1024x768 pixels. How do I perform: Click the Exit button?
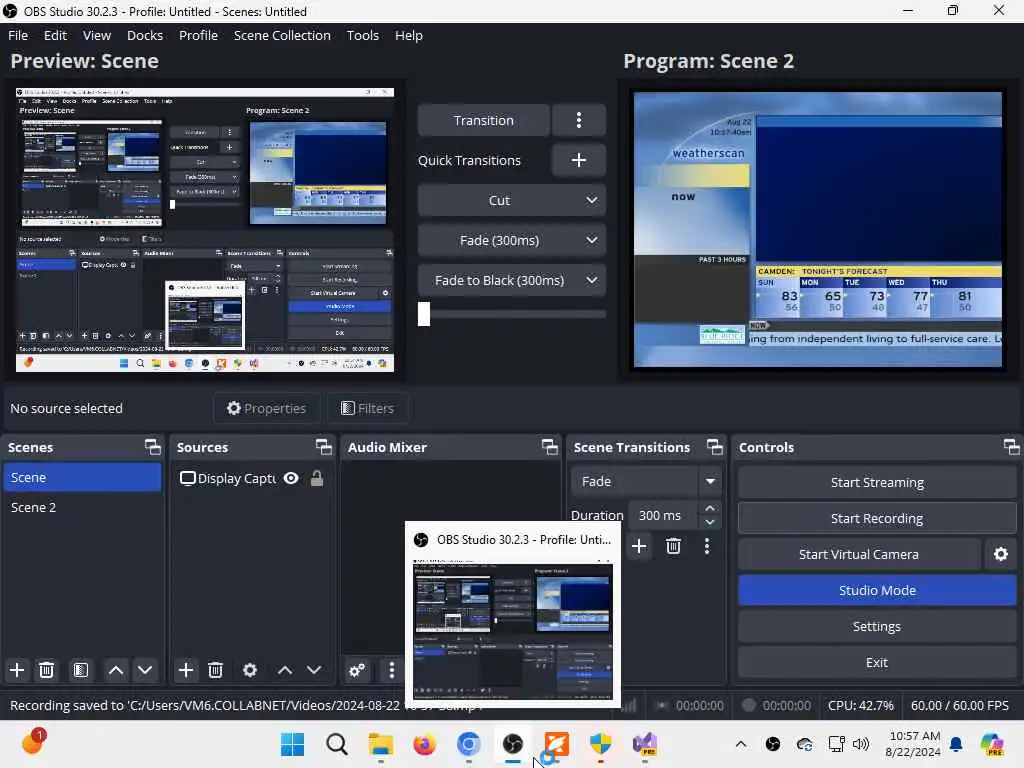point(876,662)
